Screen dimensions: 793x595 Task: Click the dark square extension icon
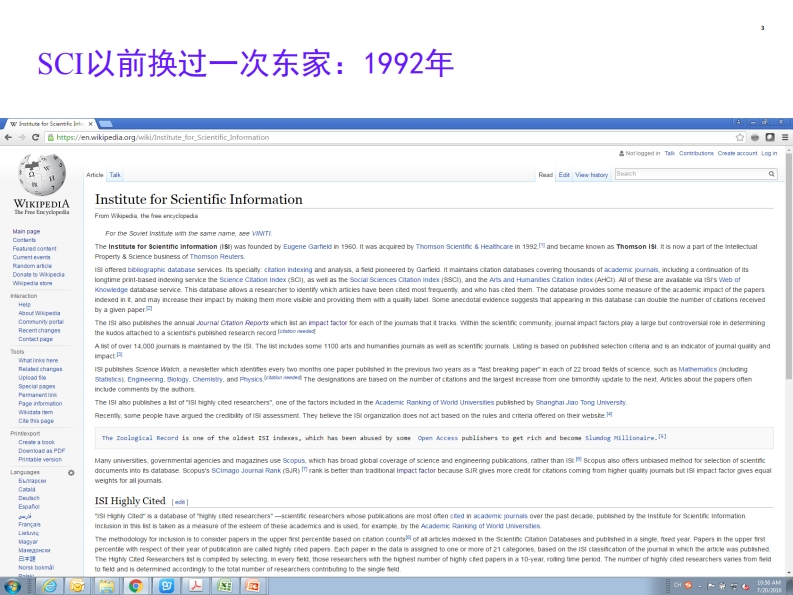pos(770,137)
